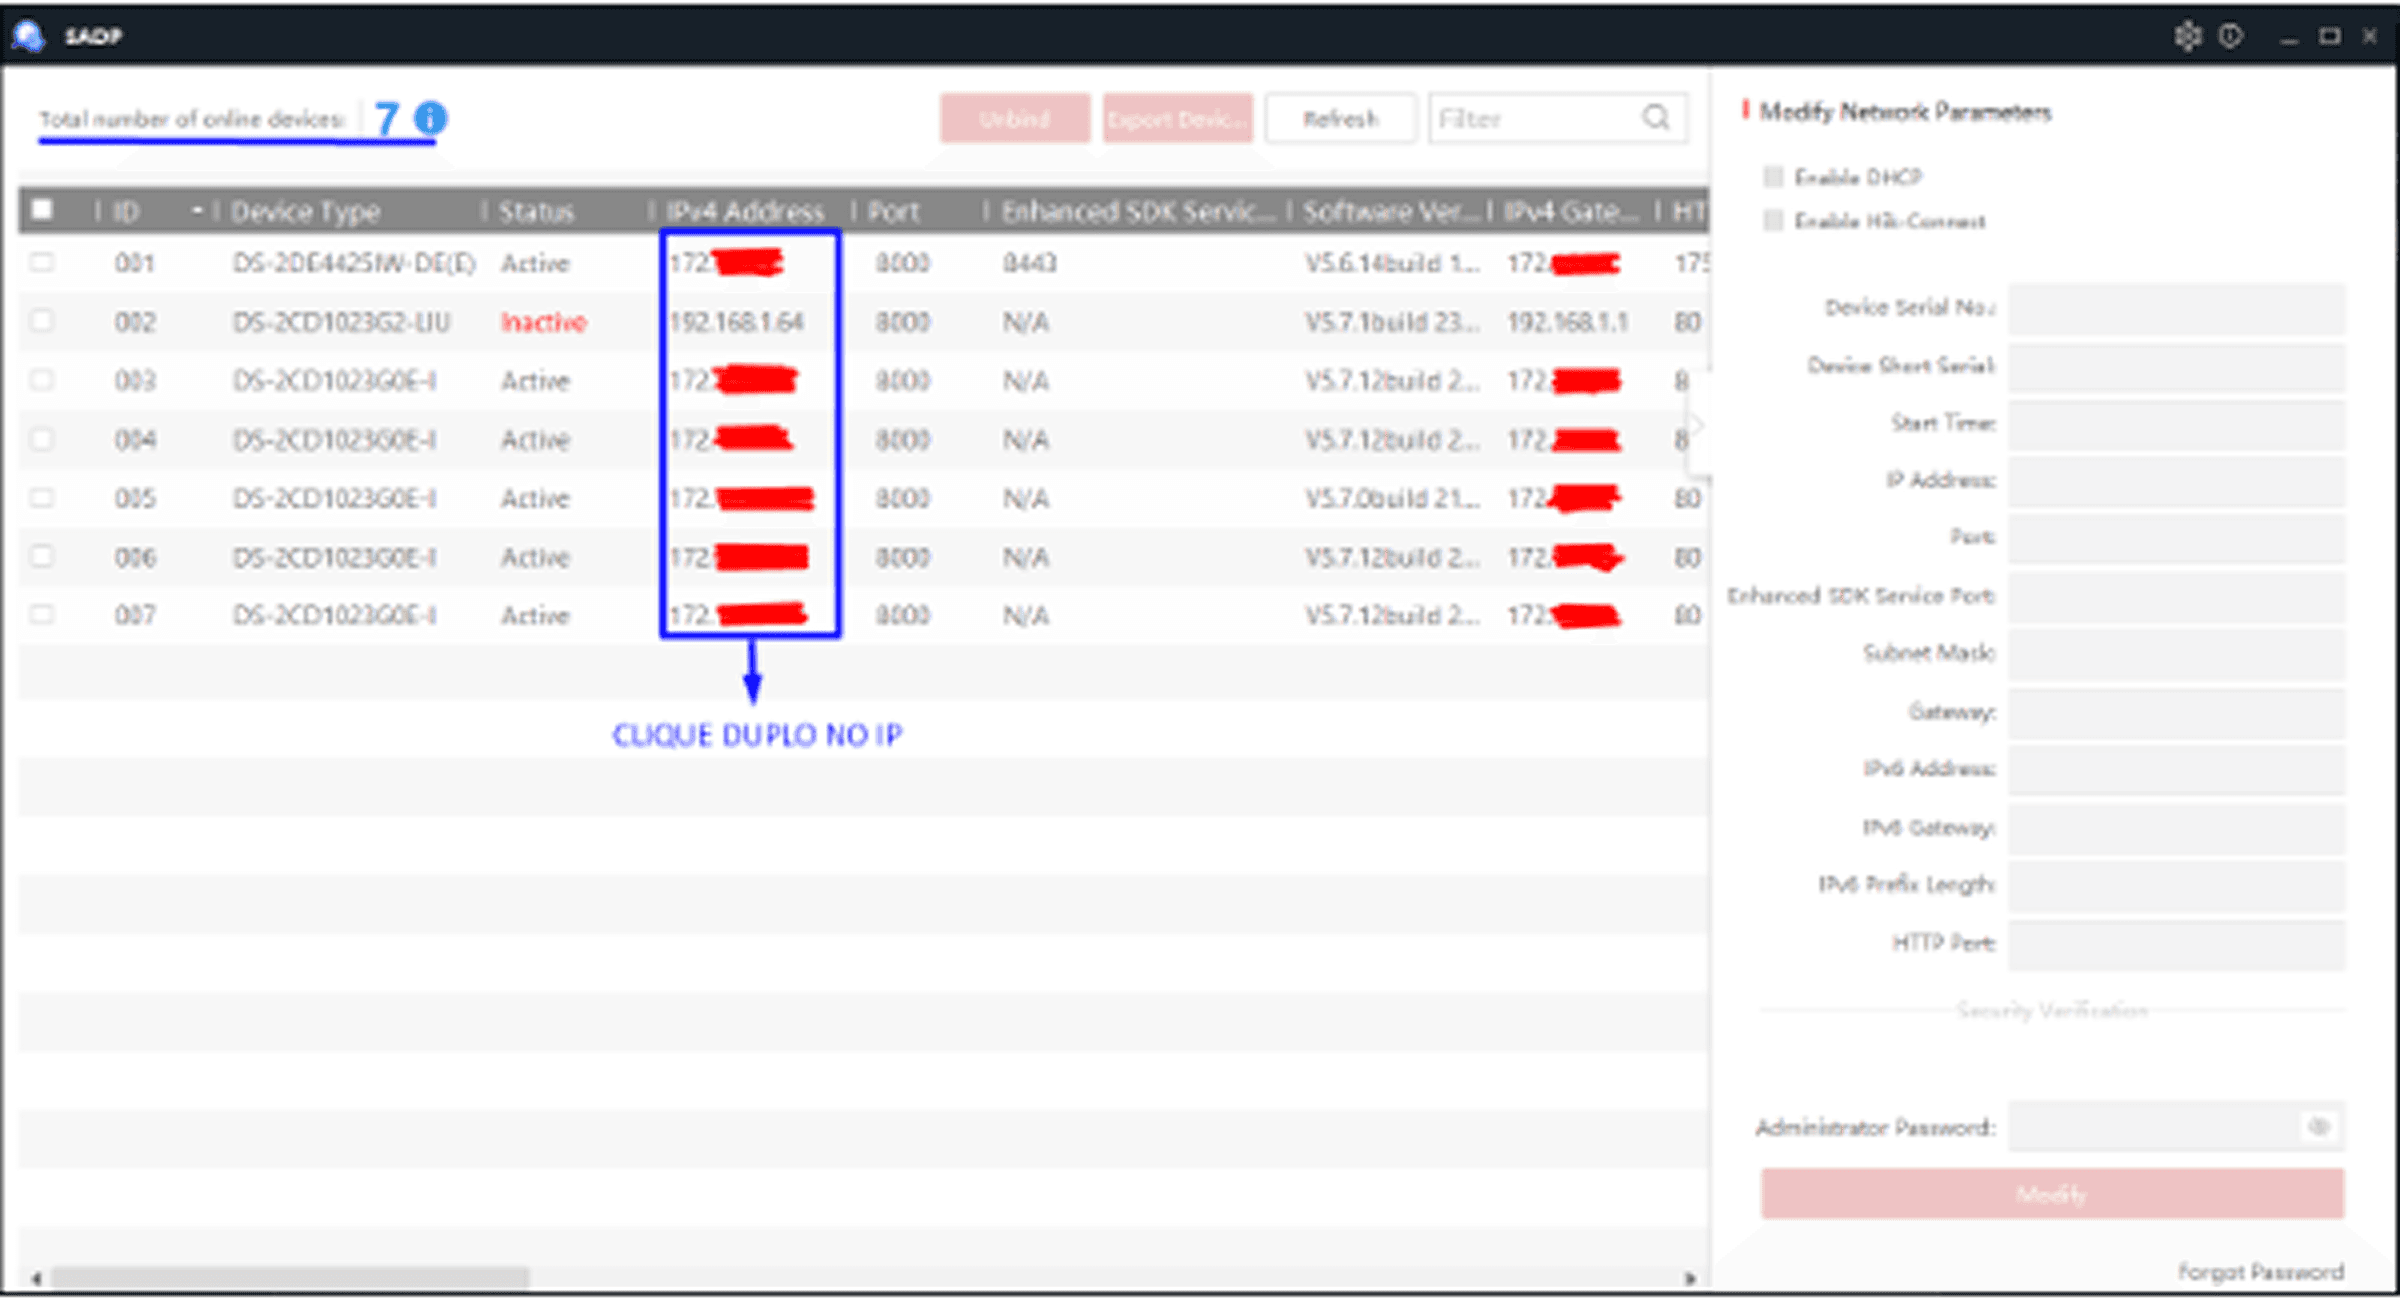Click the left scroll arrow of horizontal scrollbar
Viewport: 2400px width, 1300px height.
click(36, 1278)
